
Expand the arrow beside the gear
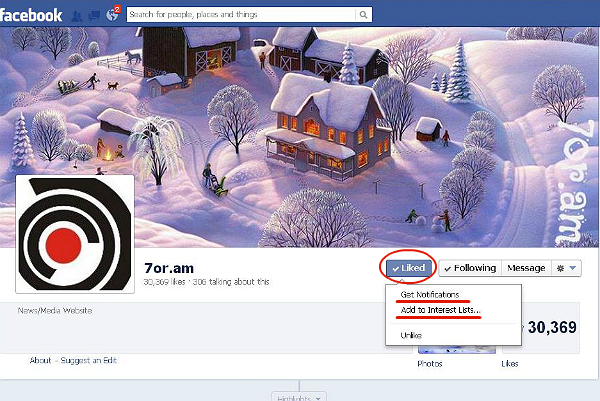click(x=573, y=268)
